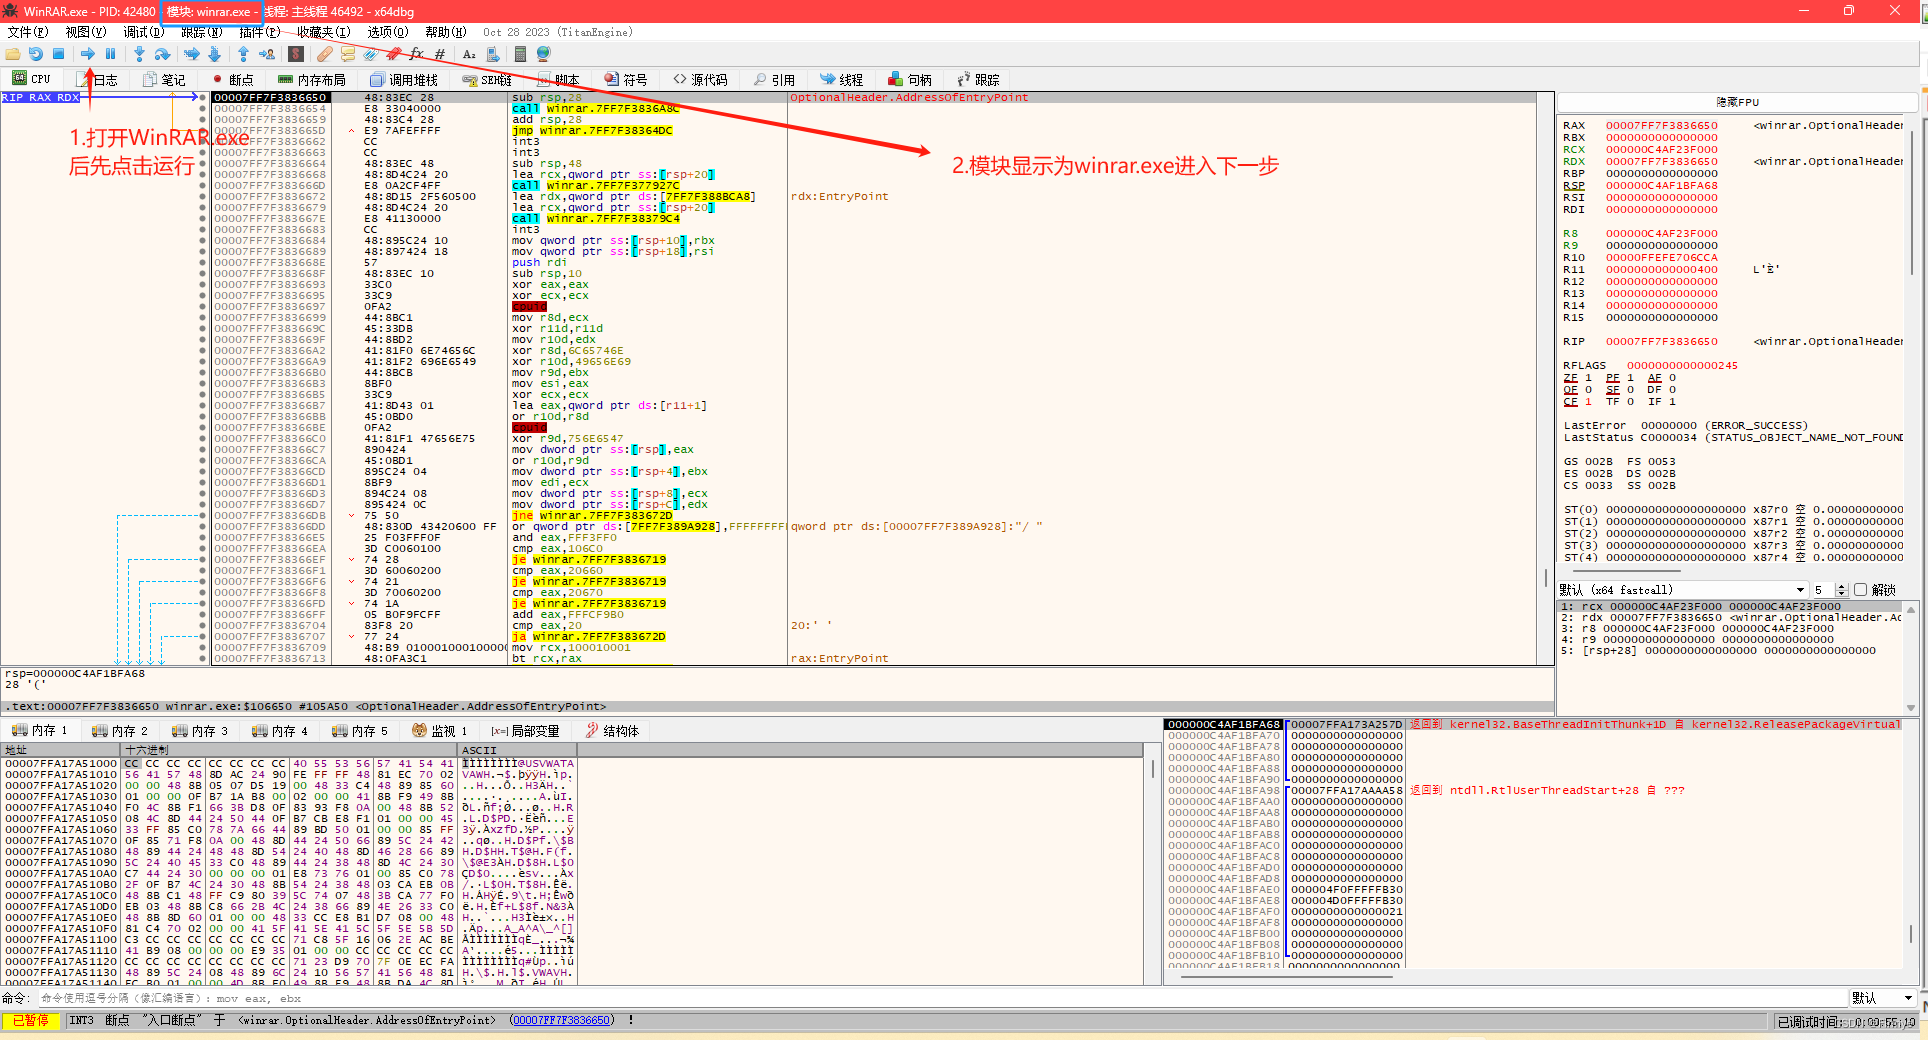Open the command bar 默认 dropdown
The height and width of the screenshot is (1040, 1928).
(x=1883, y=998)
